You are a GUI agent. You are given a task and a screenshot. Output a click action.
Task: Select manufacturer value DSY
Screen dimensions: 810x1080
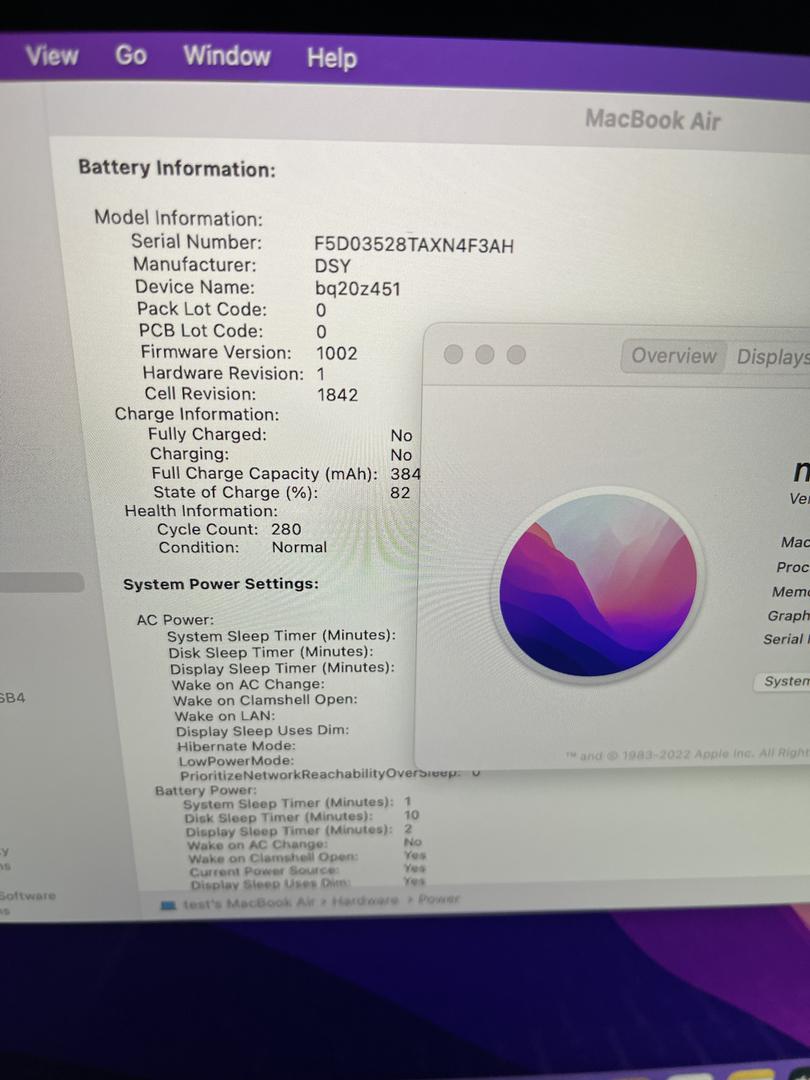pos(333,267)
